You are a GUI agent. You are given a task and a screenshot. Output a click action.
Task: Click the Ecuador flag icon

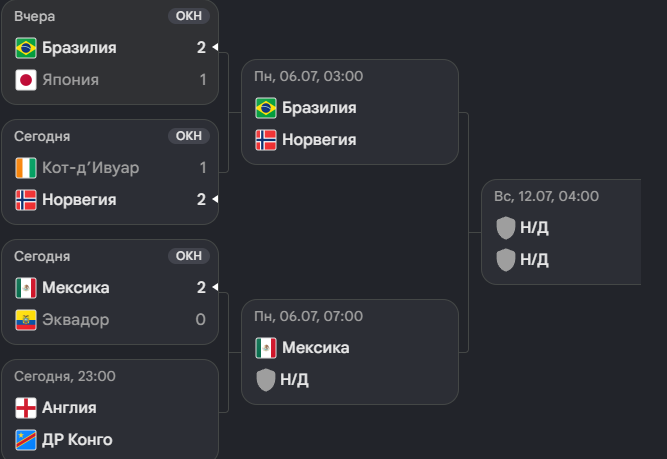pyautogui.click(x=26, y=320)
